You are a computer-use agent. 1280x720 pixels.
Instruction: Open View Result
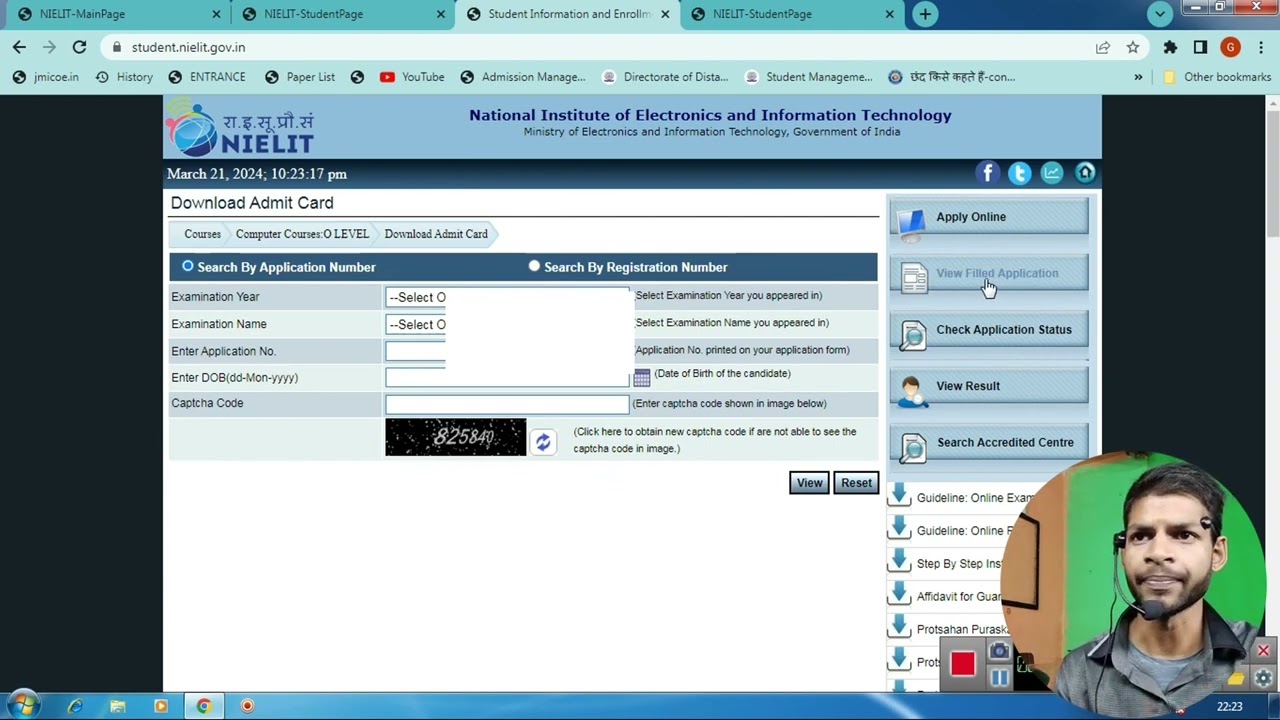click(x=989, y=386)
